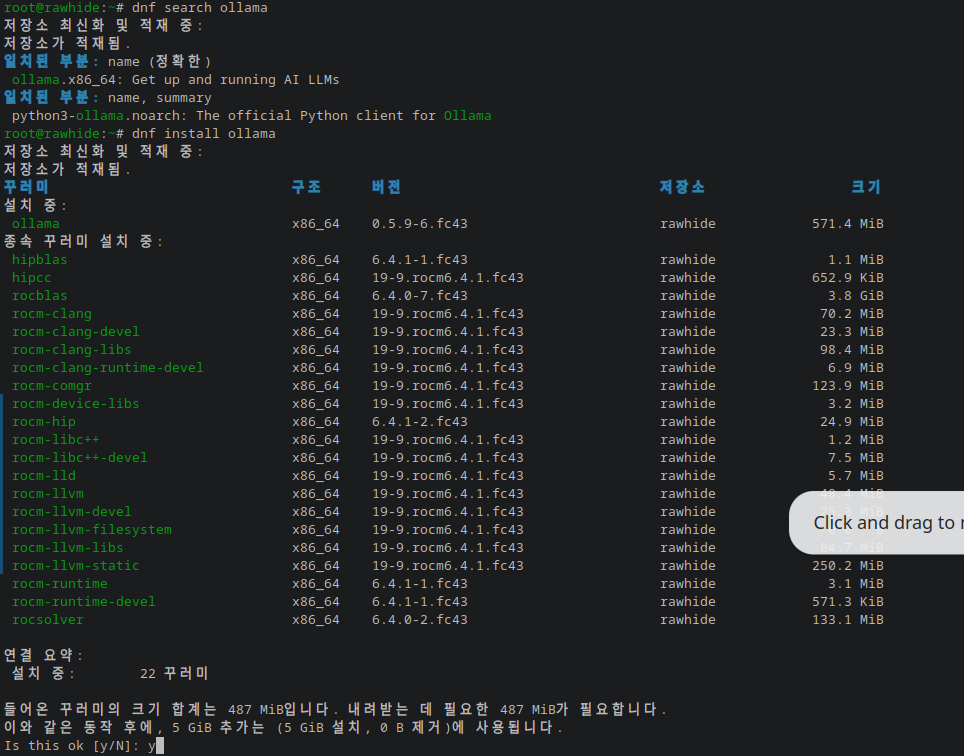Viewport: 964px width, 756px height.
Task: Click the "dnf search ollama" command text
Action: coord(200,8)
